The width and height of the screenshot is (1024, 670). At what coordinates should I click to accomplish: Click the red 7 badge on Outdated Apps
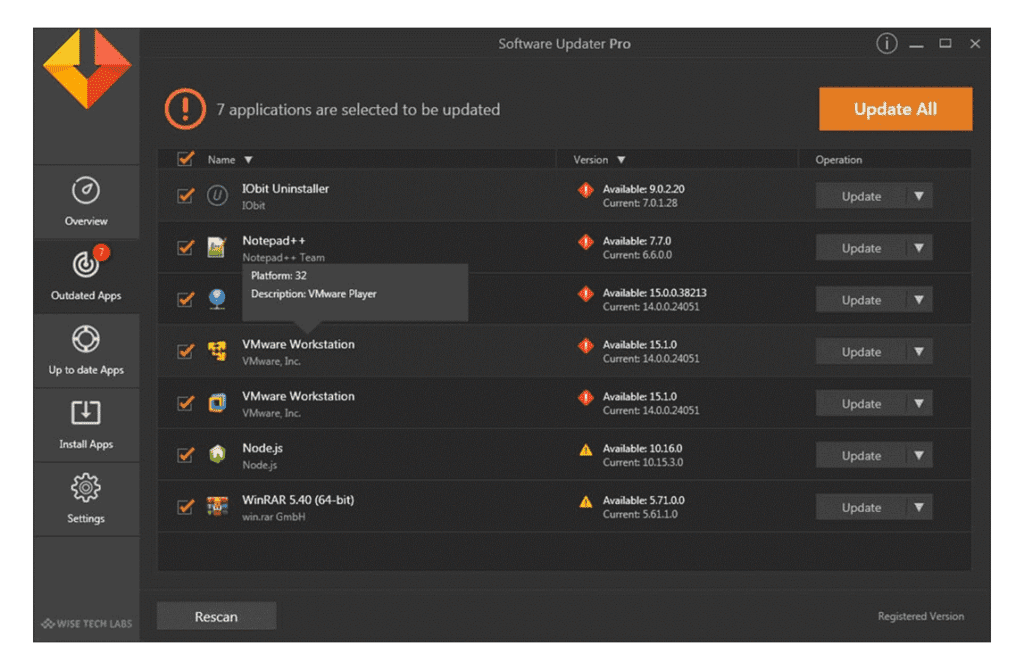(101, 252)
